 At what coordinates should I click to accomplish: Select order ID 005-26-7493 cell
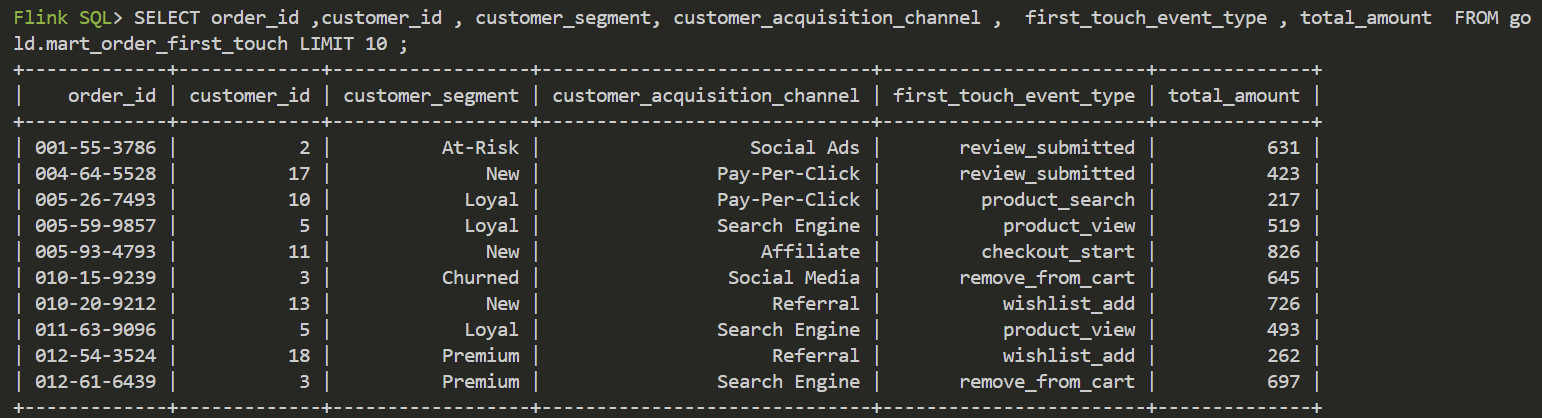(x=95, y=200)
